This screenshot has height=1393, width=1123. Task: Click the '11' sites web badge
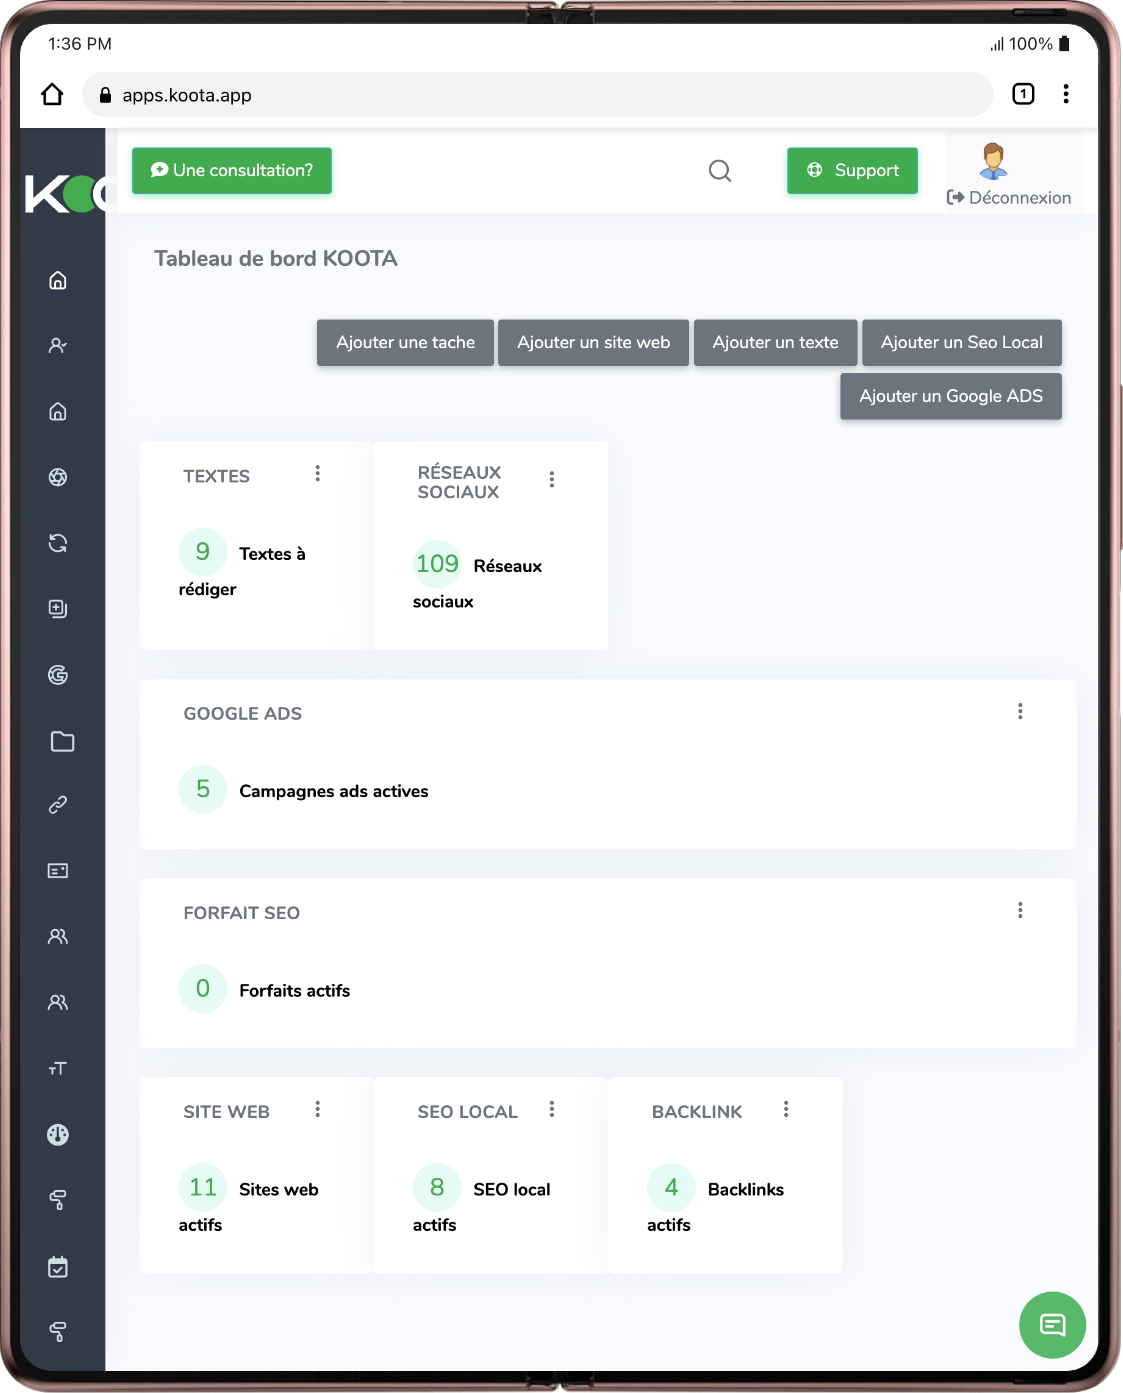[x=203, y=1188]
